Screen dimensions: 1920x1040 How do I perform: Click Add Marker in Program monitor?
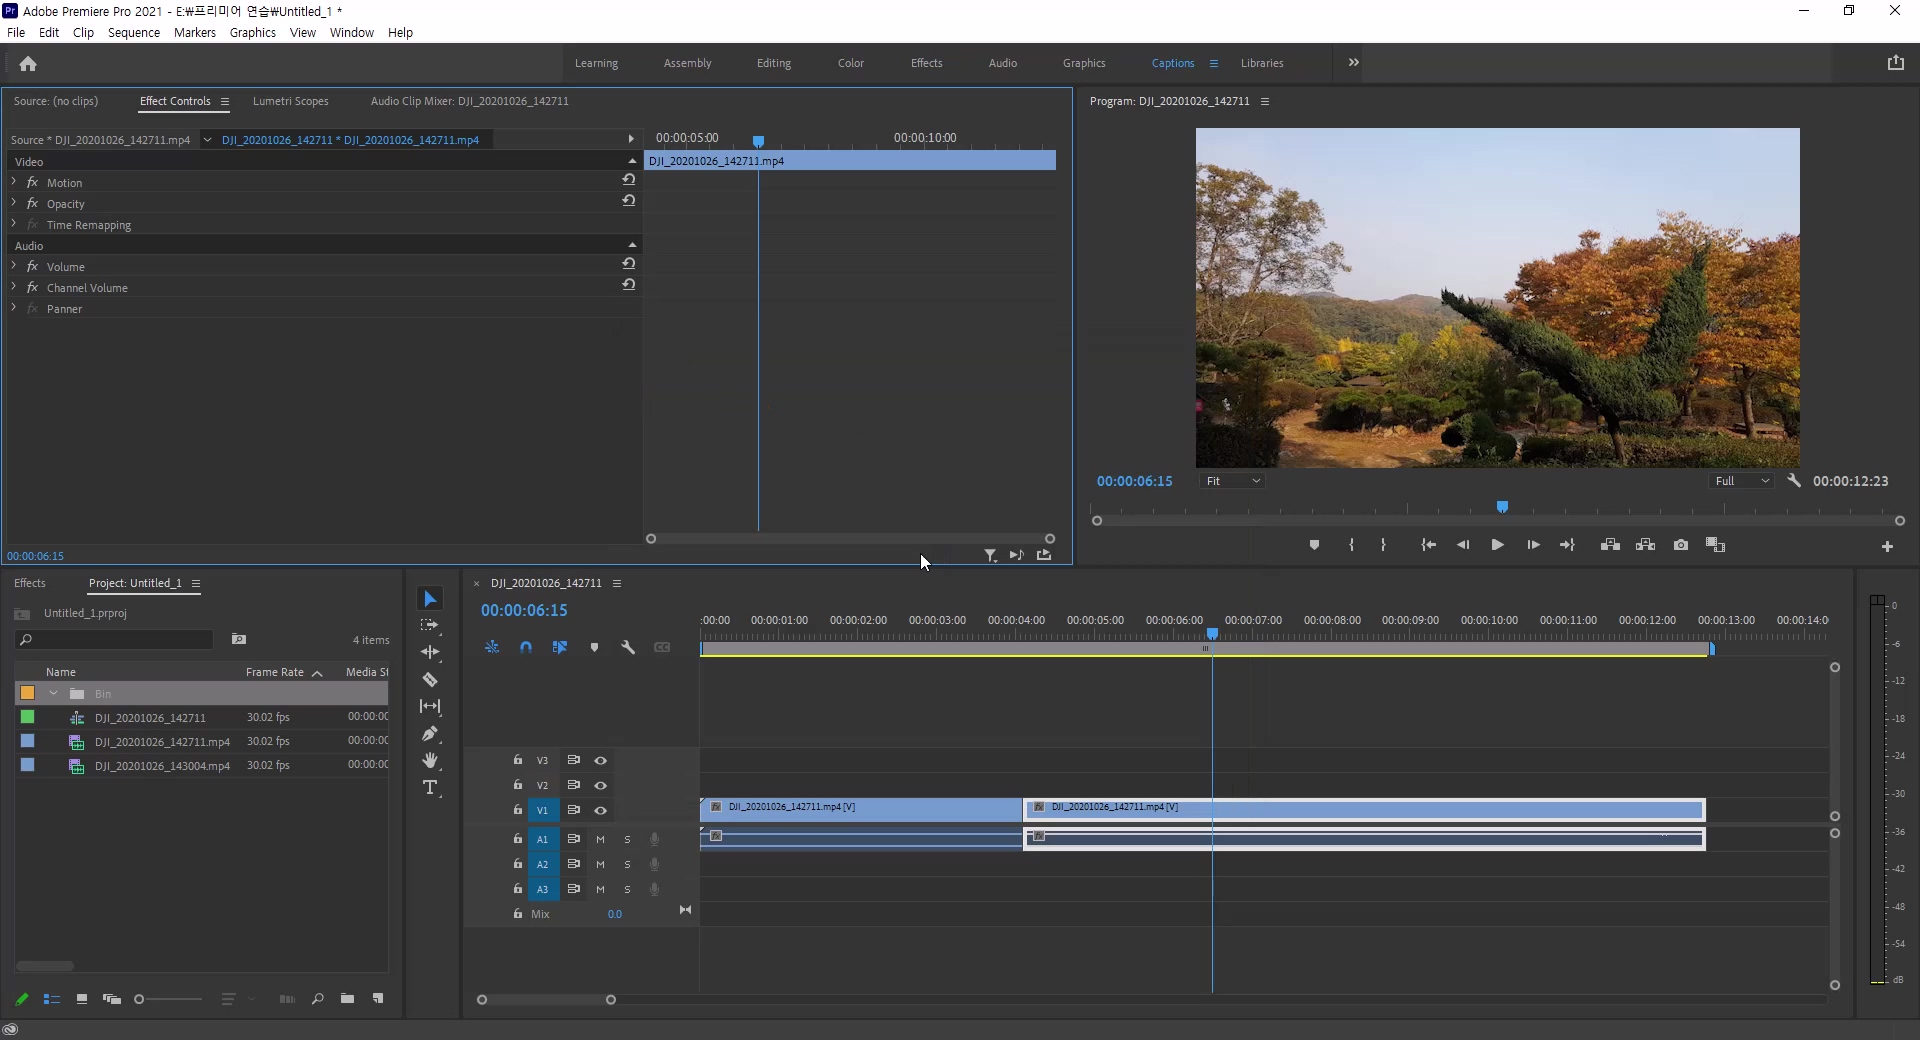point(1314,545)
